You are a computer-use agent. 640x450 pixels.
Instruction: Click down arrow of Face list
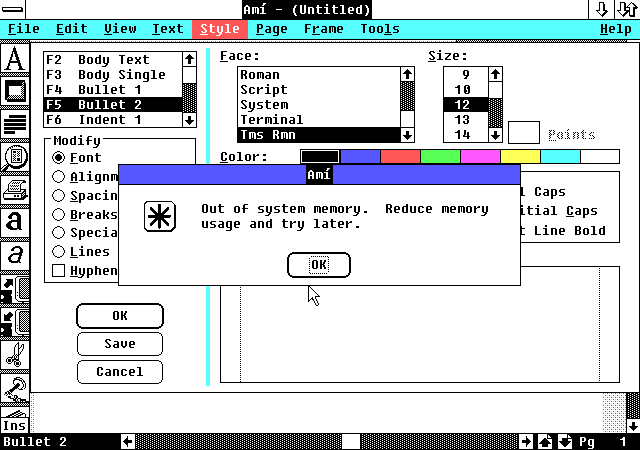click(407, 135)
